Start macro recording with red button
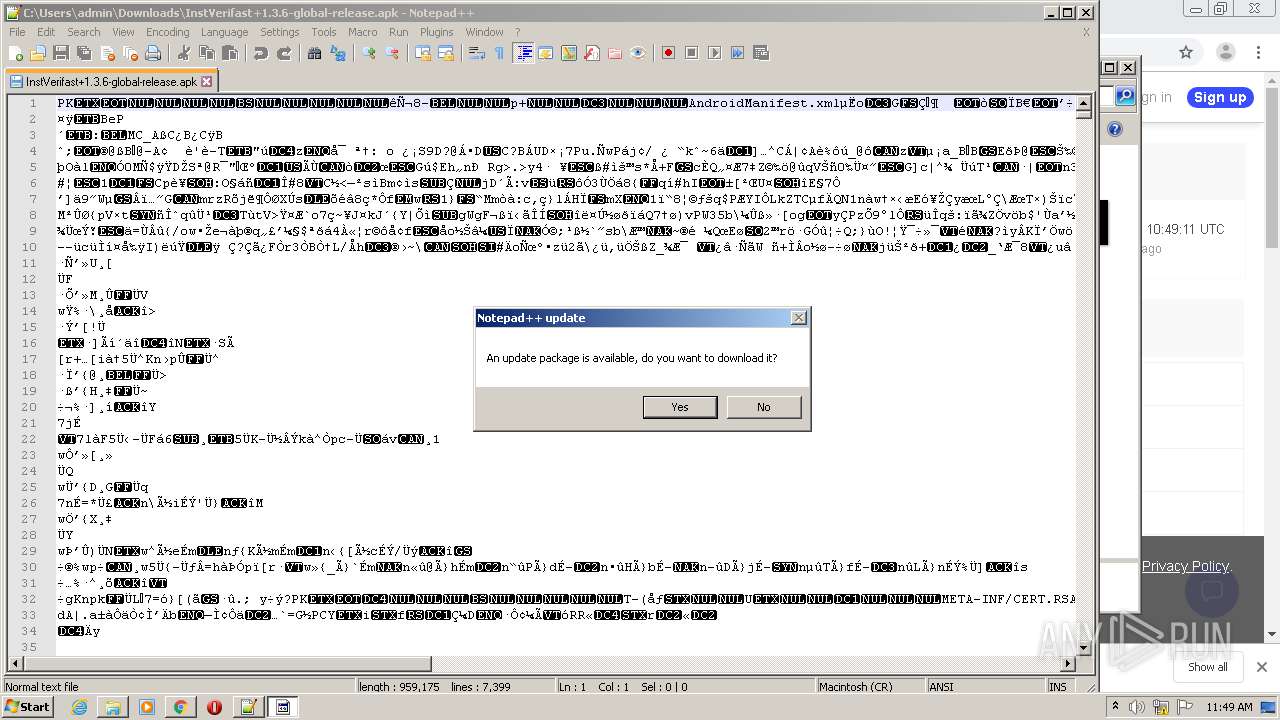Screen dimensions: 1280x720 click(x=669, y=53)
